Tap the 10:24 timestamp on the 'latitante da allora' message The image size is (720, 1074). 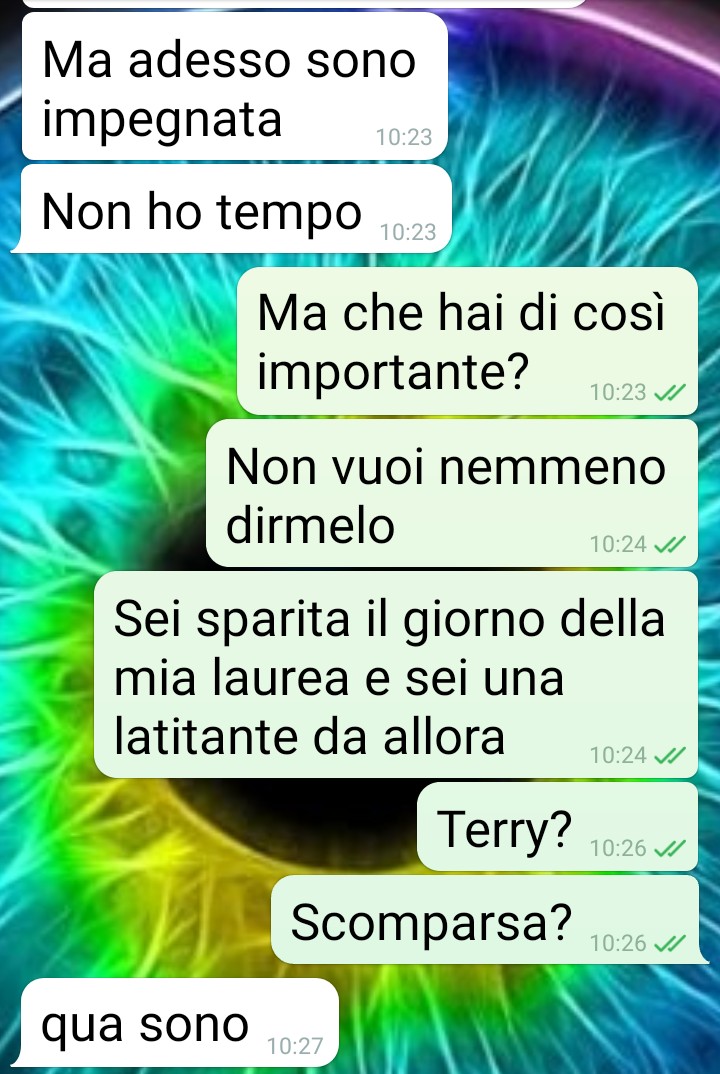pyautogui.click(x=618, y=755)
